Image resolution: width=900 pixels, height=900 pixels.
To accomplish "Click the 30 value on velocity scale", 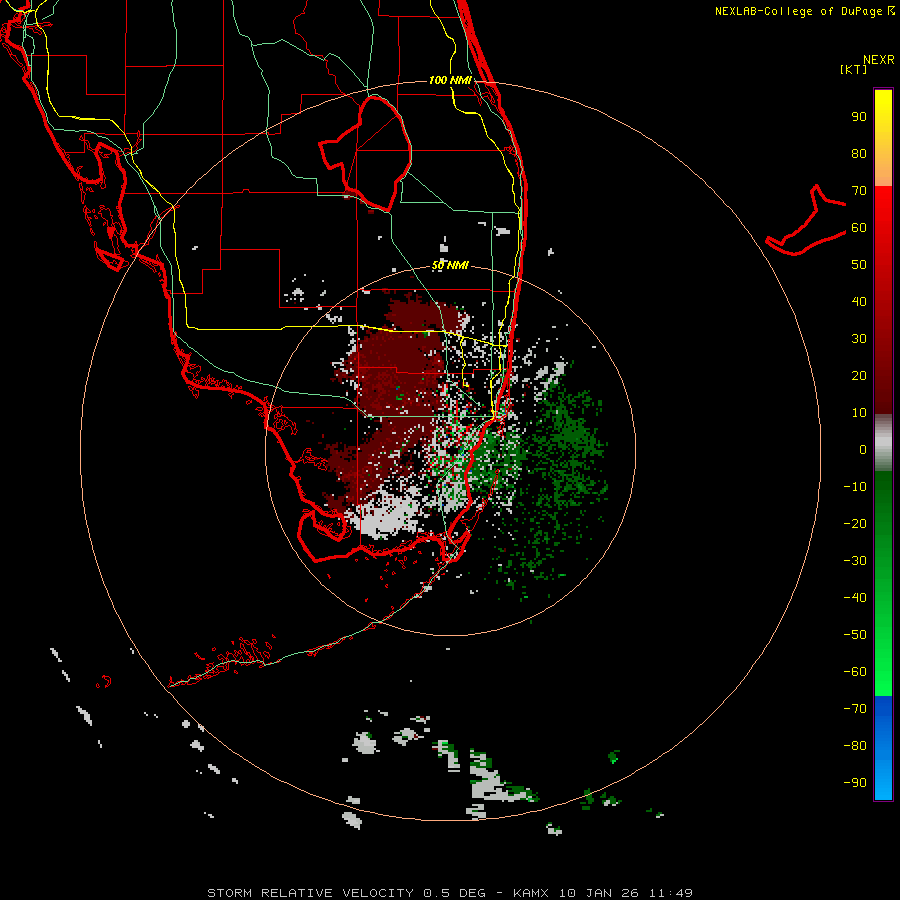I will [859, 339].
